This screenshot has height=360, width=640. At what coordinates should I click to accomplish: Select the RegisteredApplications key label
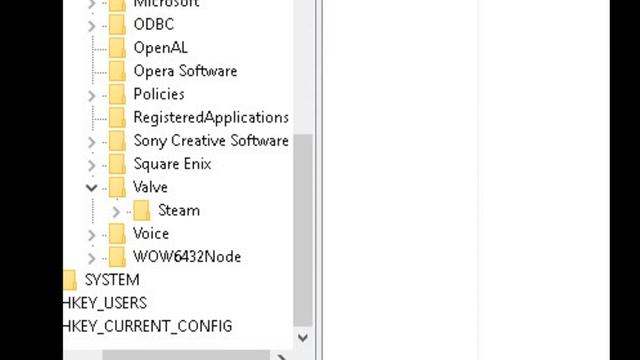click(x=211, y=118)
